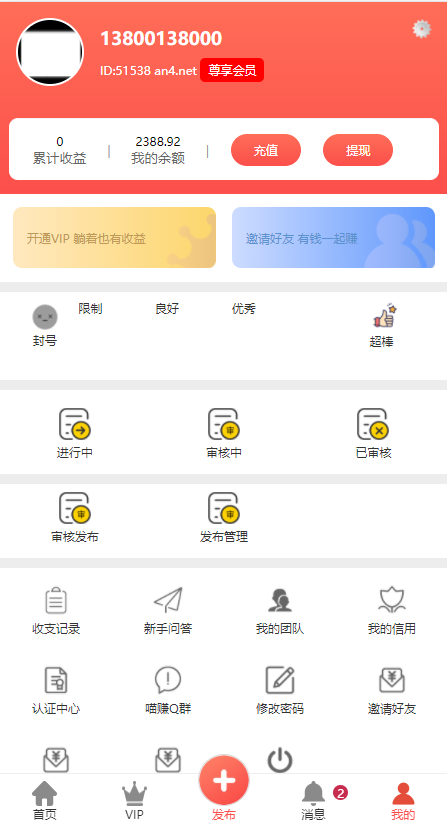Open the 进行中 tasks icon
The width and height of the screenshot is (447, 824).
pos(75,424)
